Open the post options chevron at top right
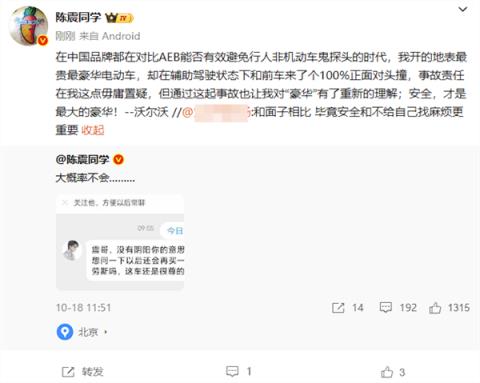 tap(463, 9)
